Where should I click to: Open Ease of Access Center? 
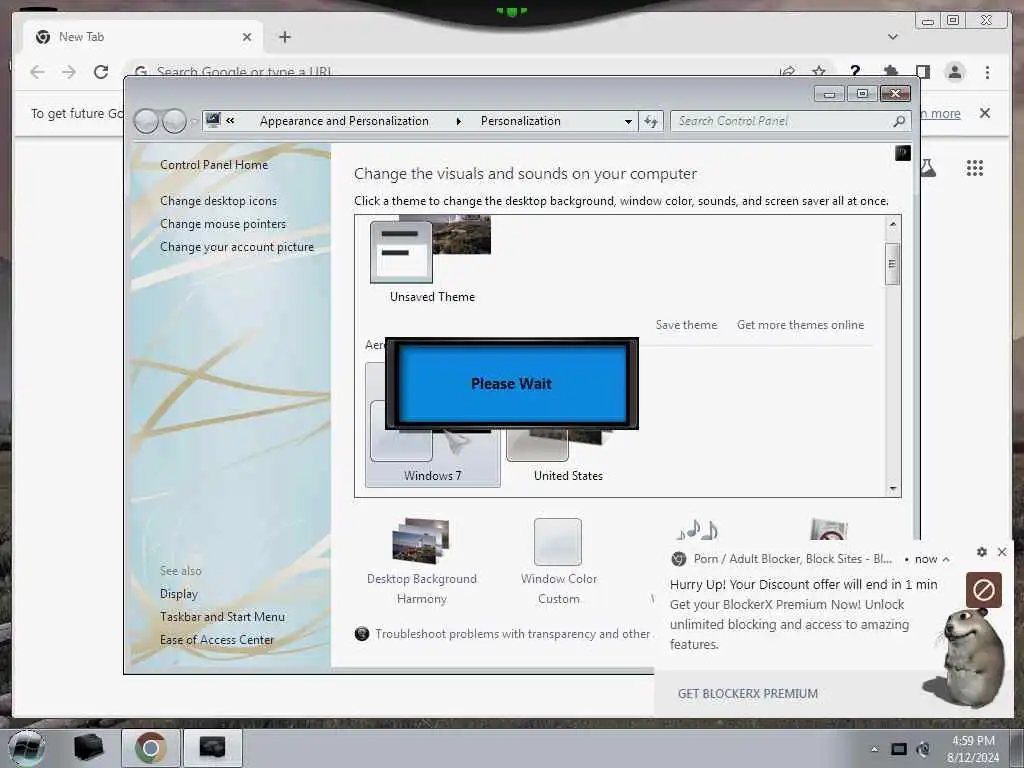[217, 639]
